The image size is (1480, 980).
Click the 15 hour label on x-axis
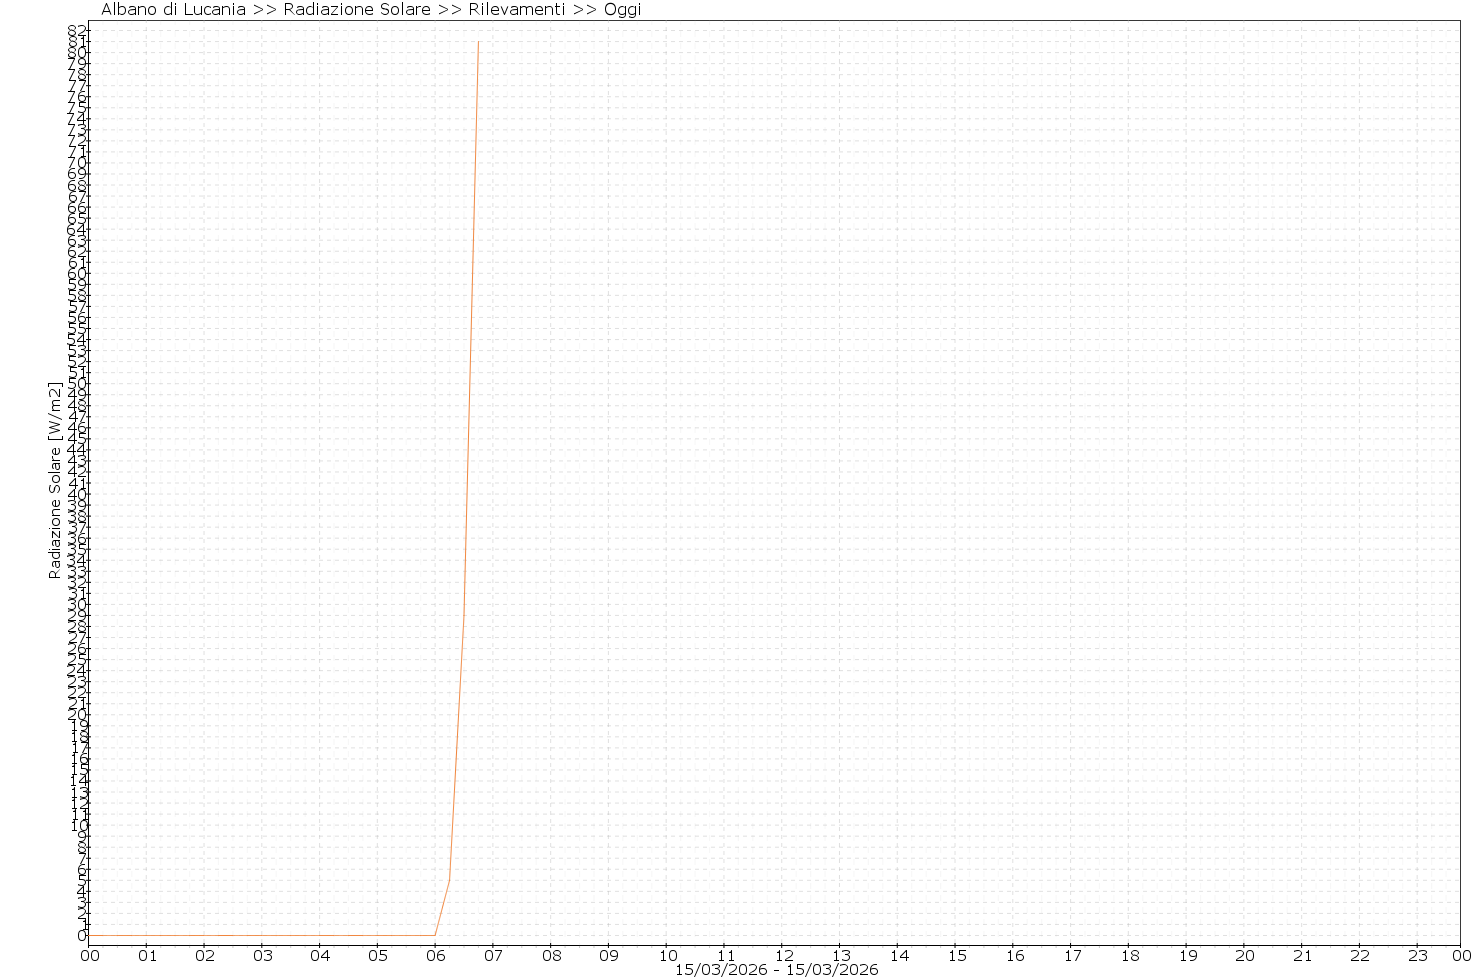(x=955, y=955)
